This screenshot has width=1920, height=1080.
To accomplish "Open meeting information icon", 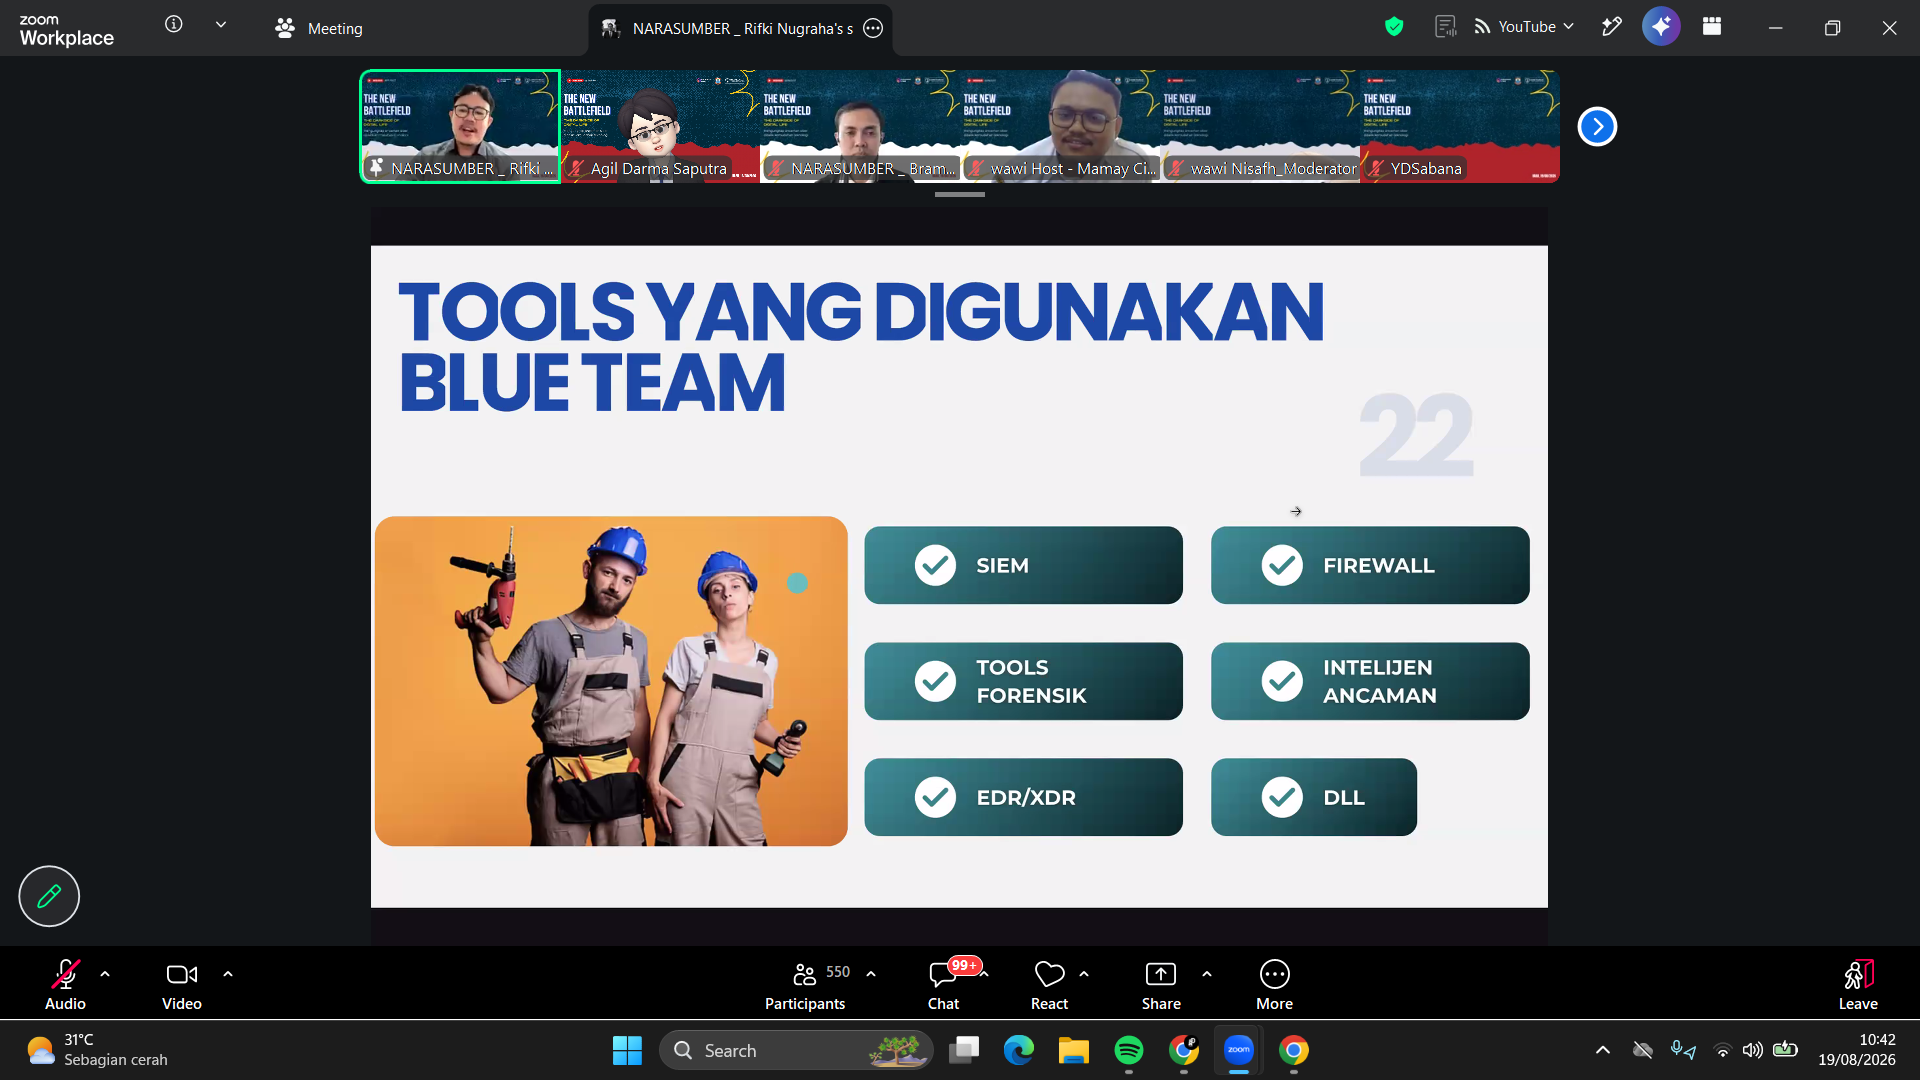I will 174,24.
